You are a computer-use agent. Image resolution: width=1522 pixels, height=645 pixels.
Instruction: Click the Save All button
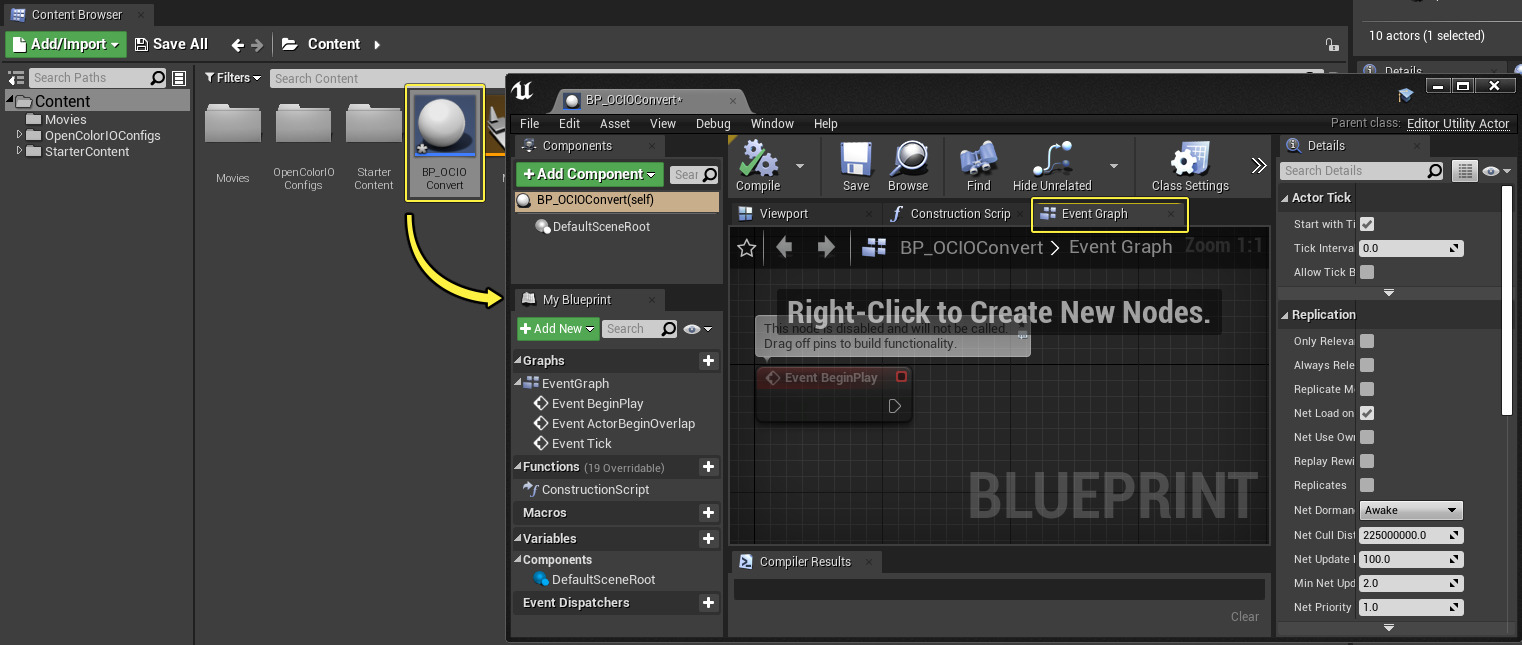[x=171, y=44]
